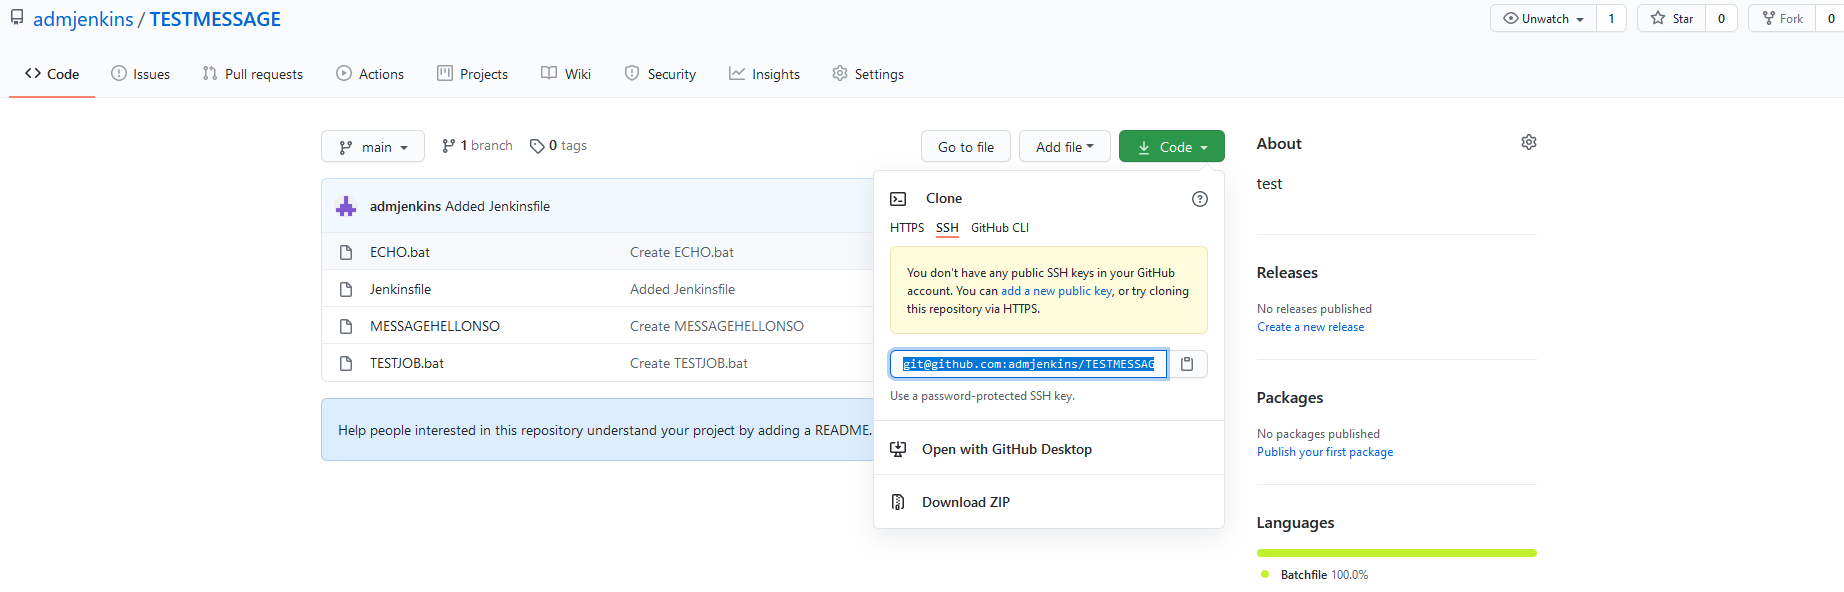Expand the Unwatch notifications dropdown
This screenshot has width=1844, height=592.
point(1543,18)
